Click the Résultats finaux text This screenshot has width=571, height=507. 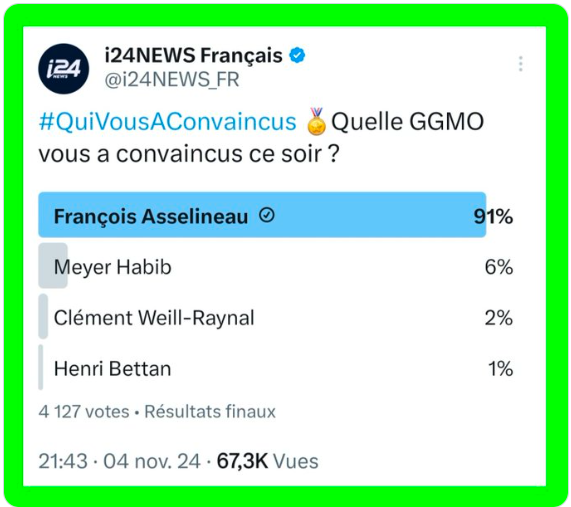point(210,412)
